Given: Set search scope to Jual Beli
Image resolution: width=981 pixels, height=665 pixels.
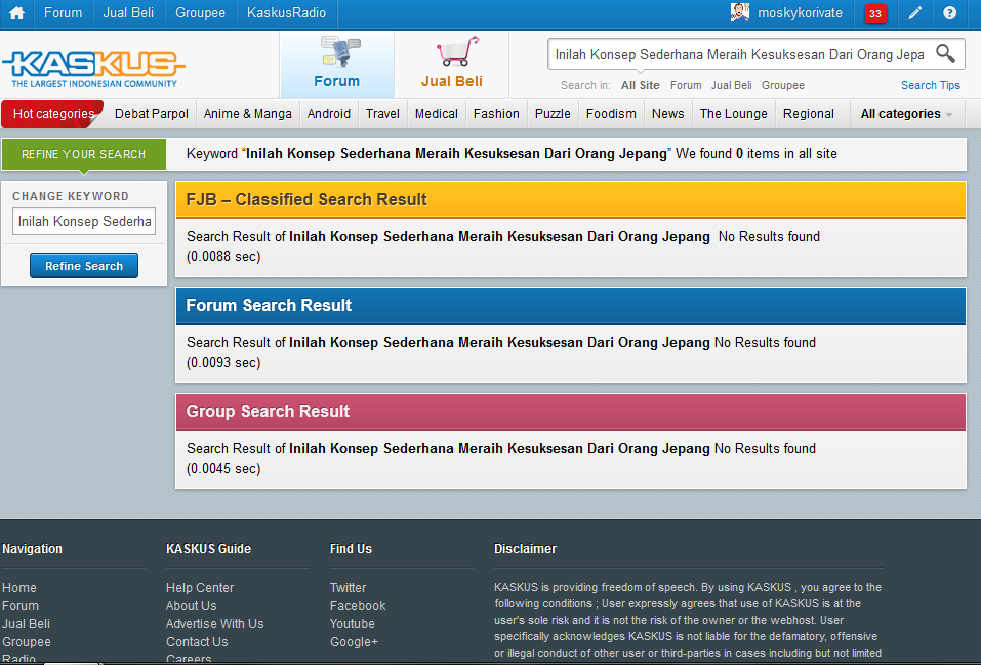Looking at the screenshot, I should tap(731, 85).
